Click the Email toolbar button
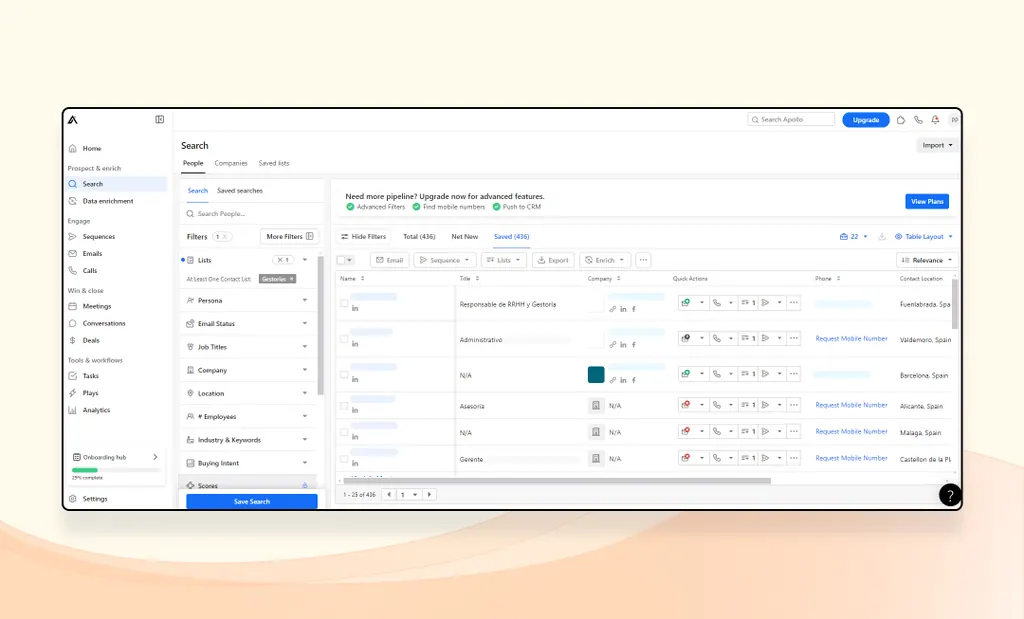The image size is (1024, 619). [389, 260]
